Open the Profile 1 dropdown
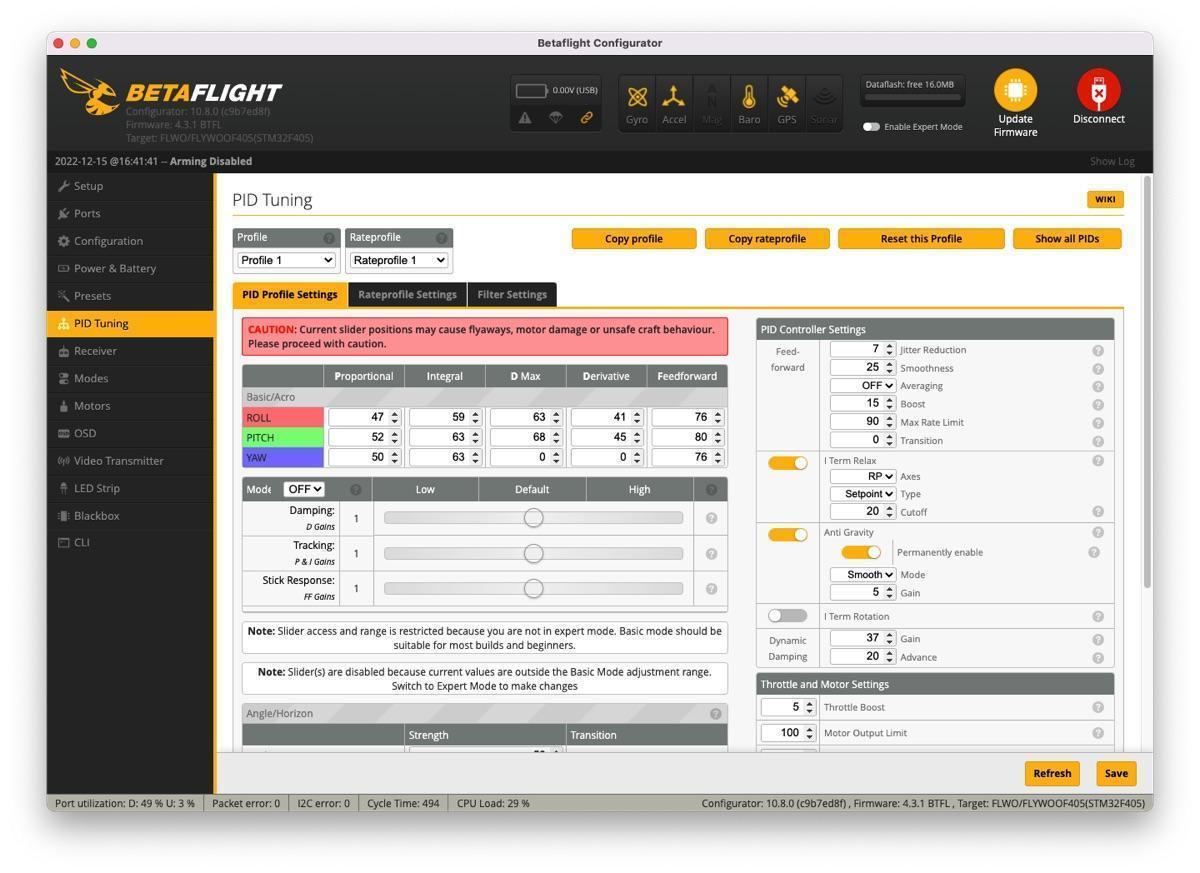The width and height of the screenshot is (1200, 873). pos(286,260)
